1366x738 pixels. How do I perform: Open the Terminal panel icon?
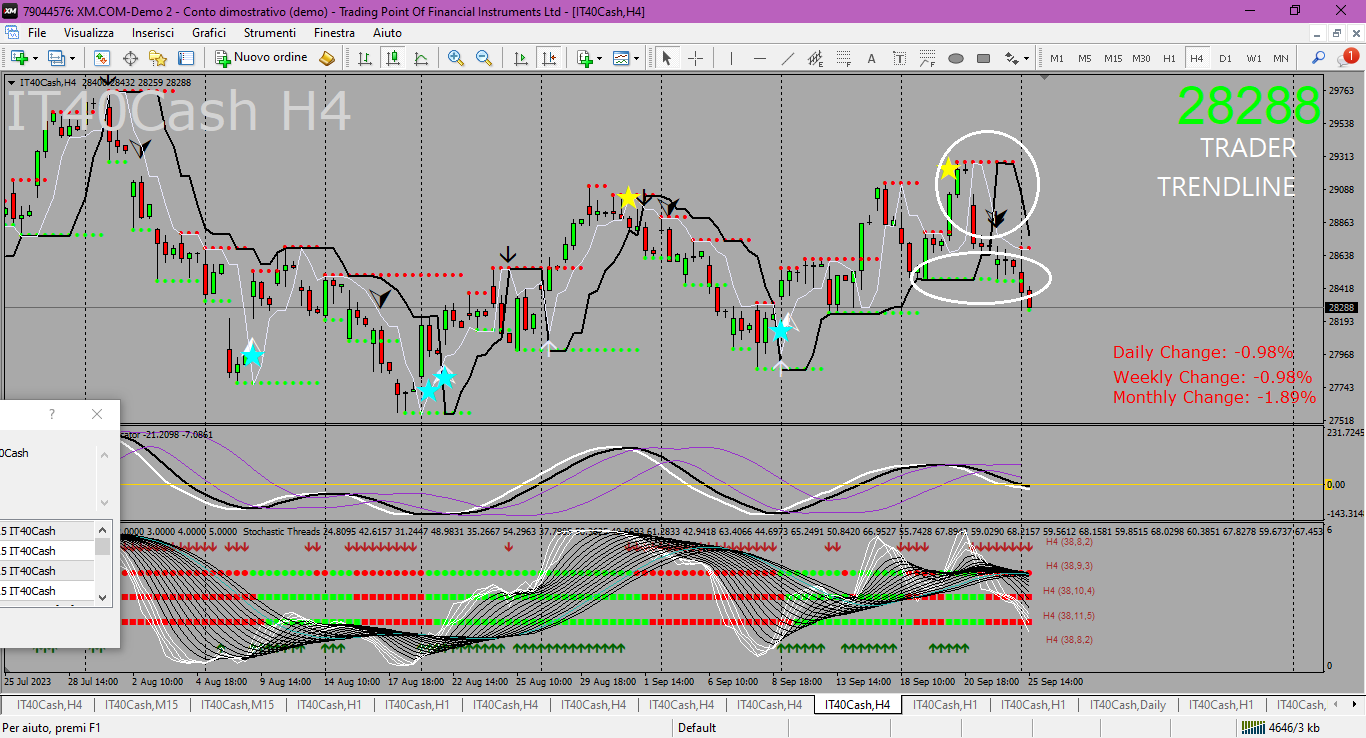point(186,58)
